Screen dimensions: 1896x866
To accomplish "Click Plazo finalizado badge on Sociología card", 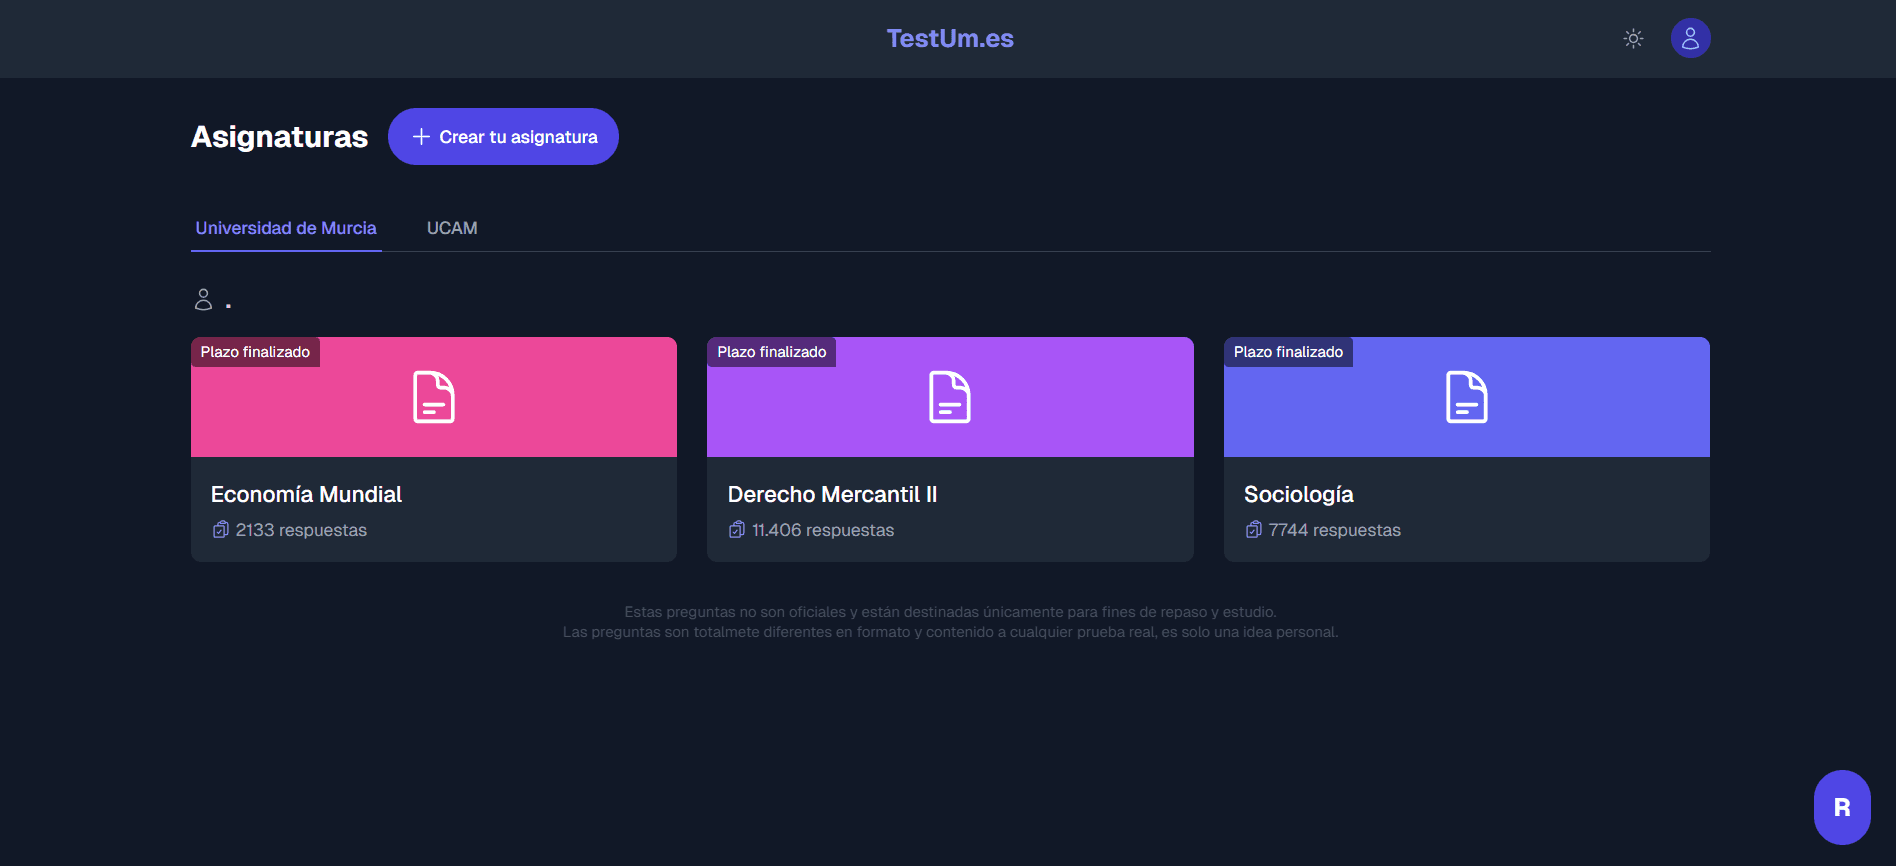I will pos(1288,352).
